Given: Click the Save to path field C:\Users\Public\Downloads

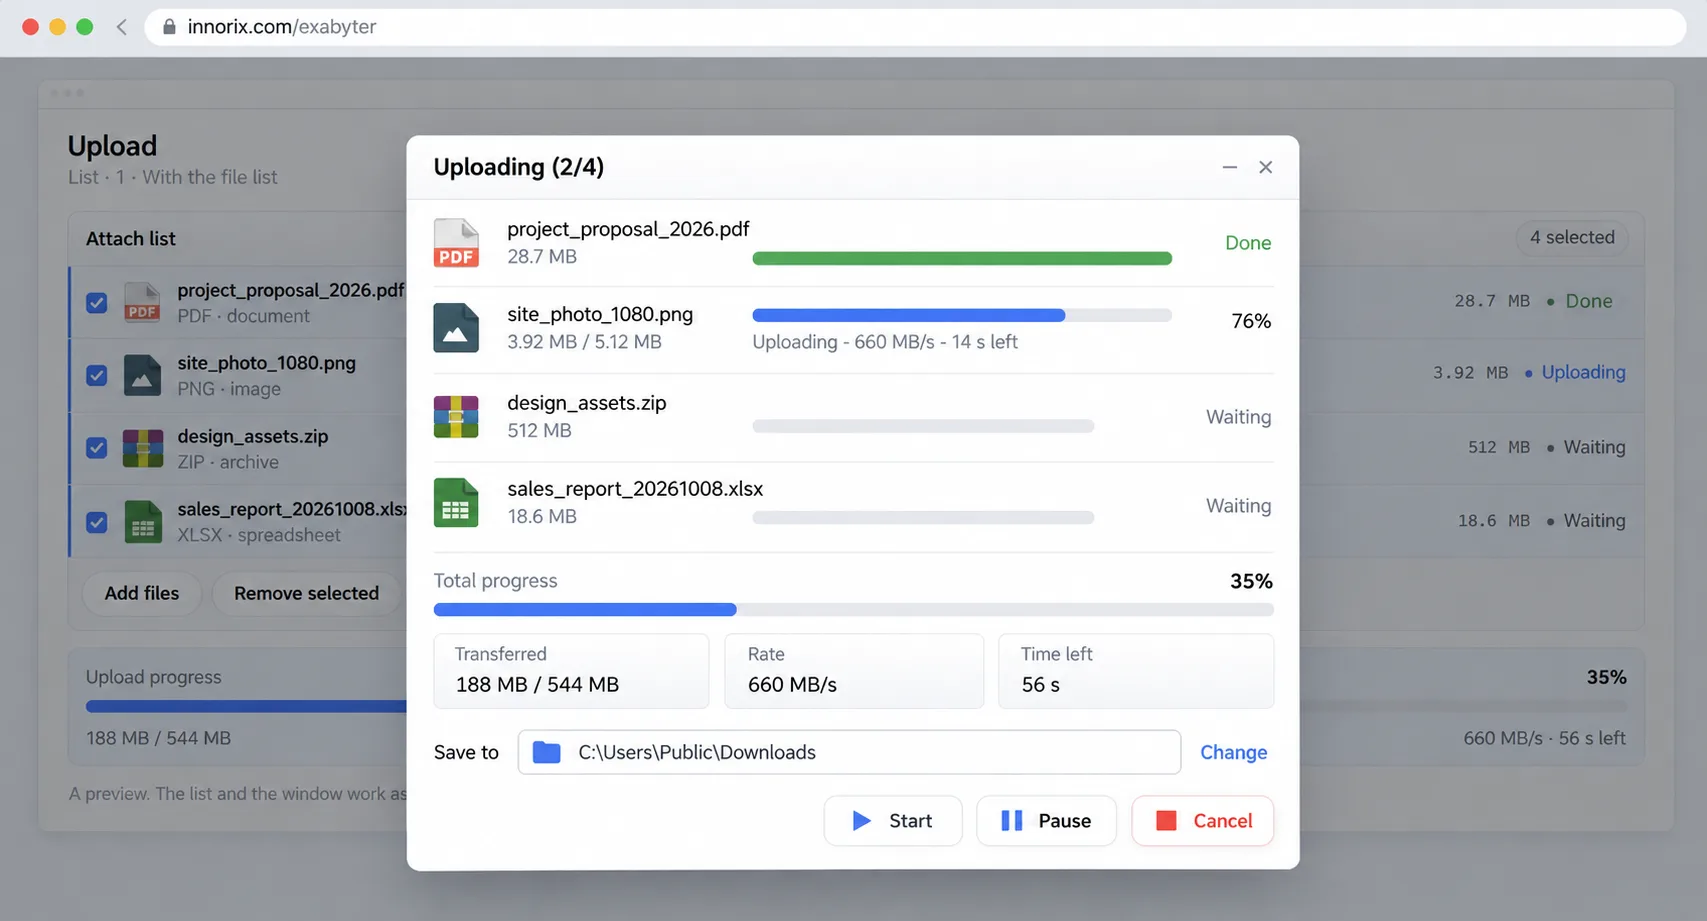Looking at the screenshot, I should pyautogui.click(x=849, y=752).
